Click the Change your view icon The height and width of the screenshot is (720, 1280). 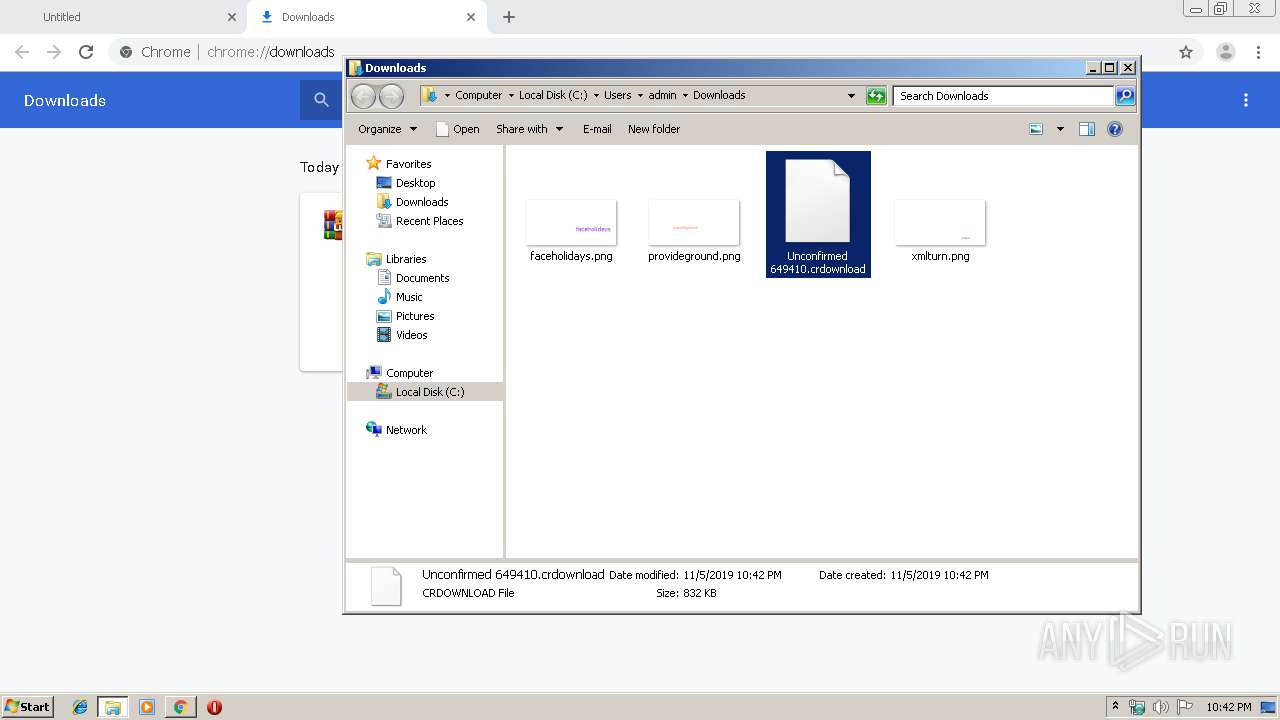(x=1036, y=129)
